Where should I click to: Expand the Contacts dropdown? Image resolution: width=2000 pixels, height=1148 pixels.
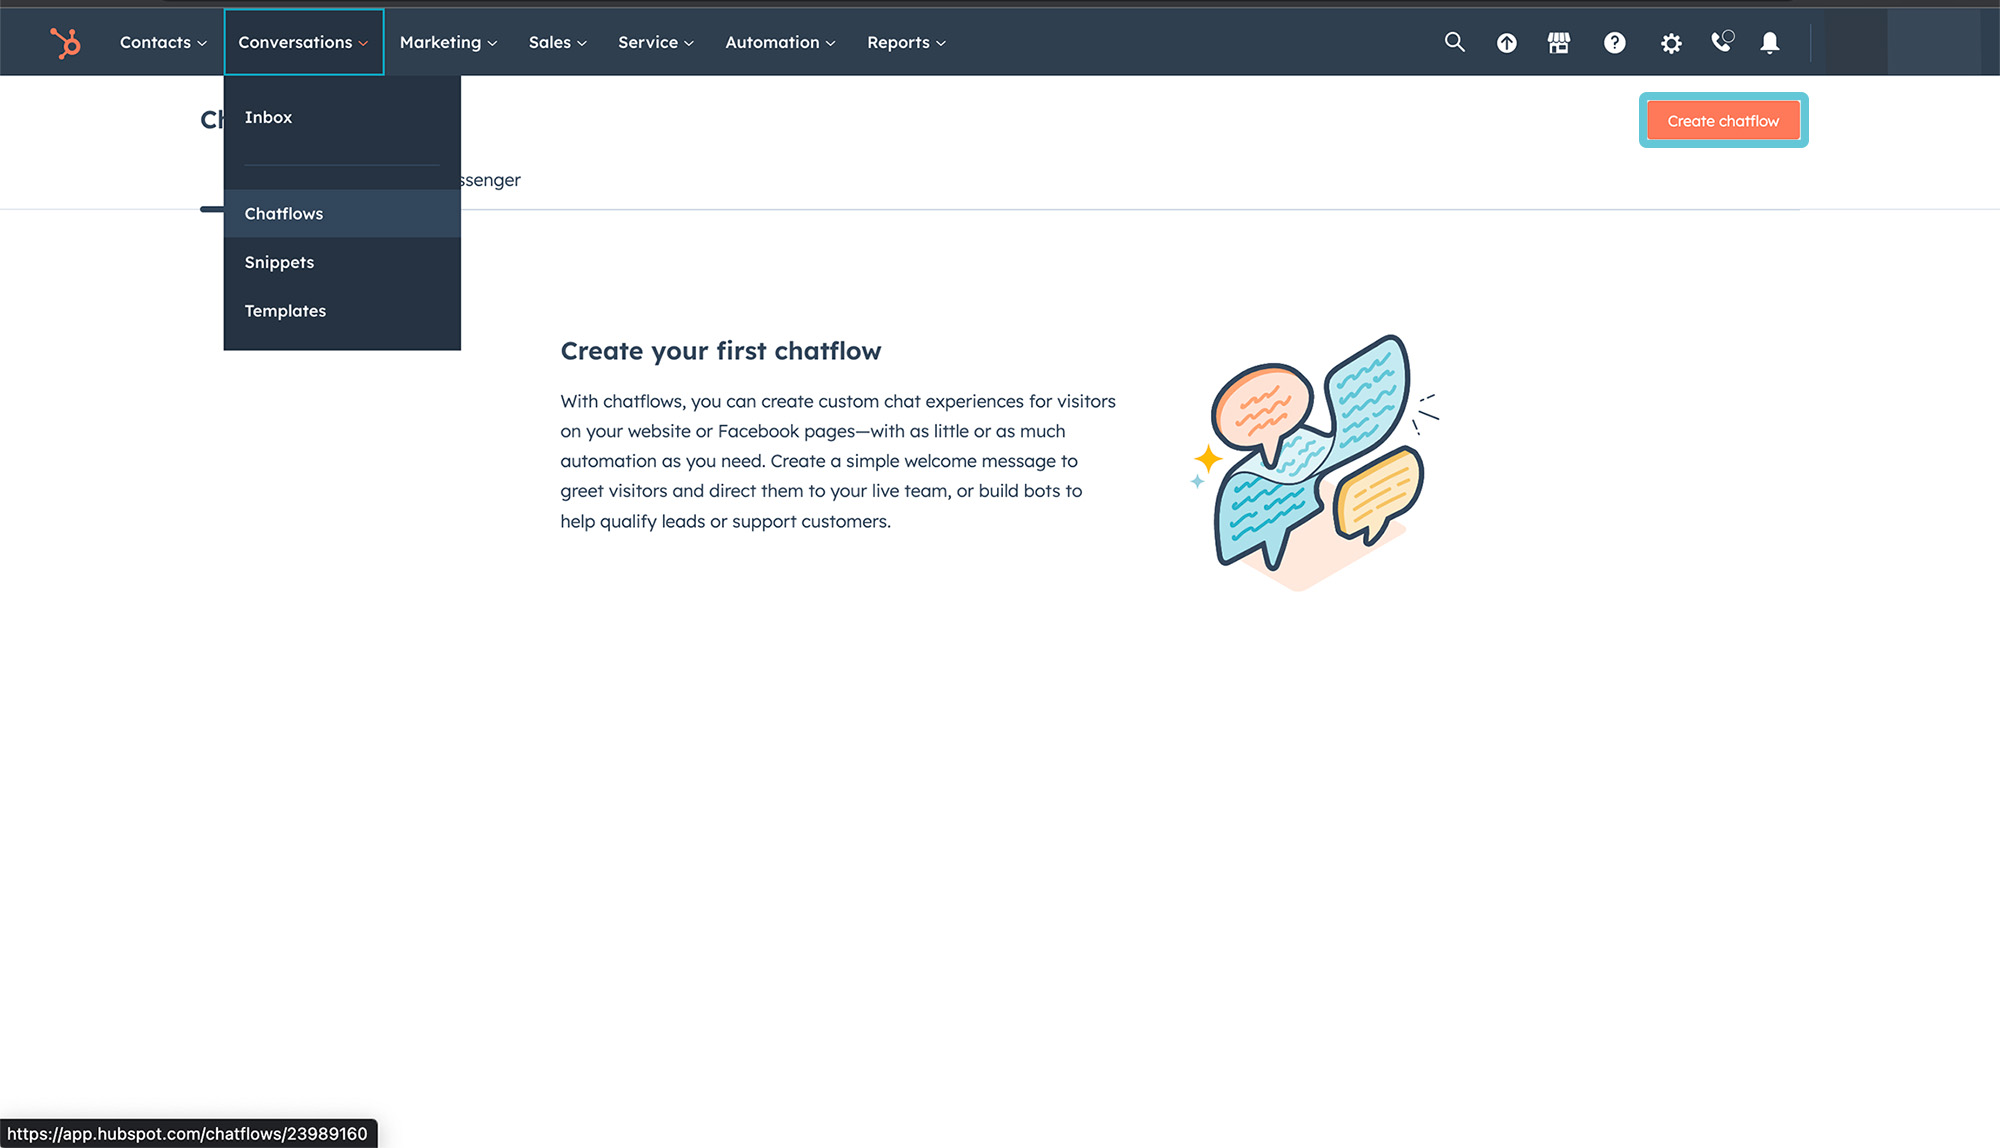(x=161, y=42)
